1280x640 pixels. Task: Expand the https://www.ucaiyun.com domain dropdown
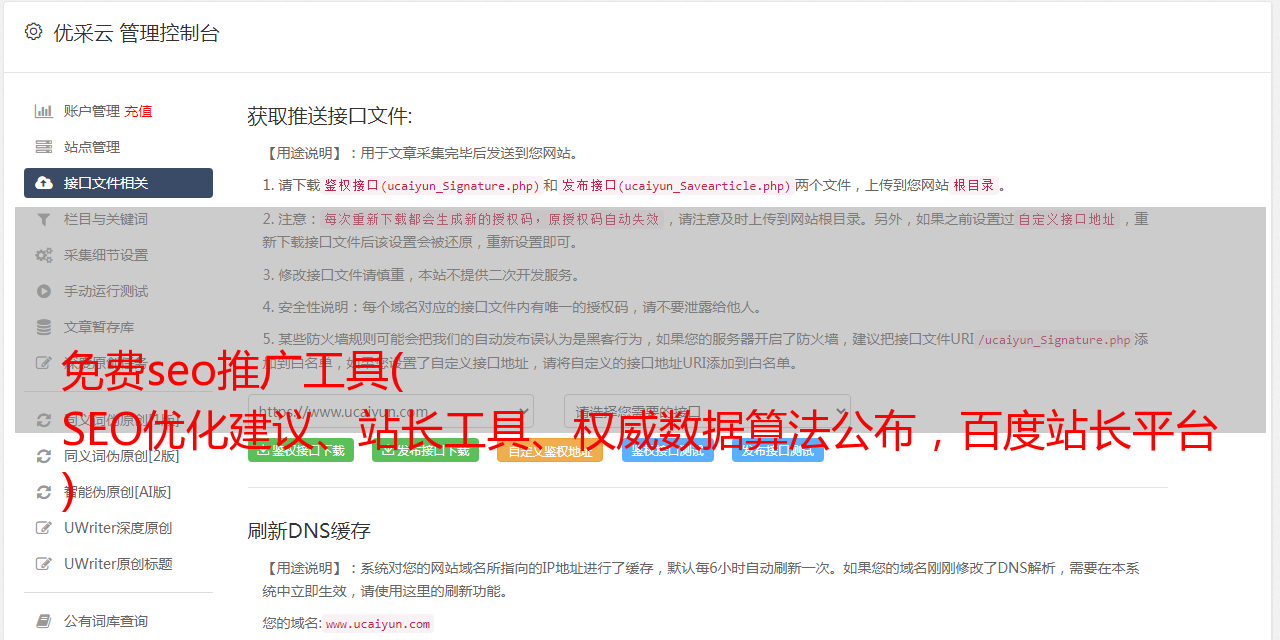[x=391, y=412]
